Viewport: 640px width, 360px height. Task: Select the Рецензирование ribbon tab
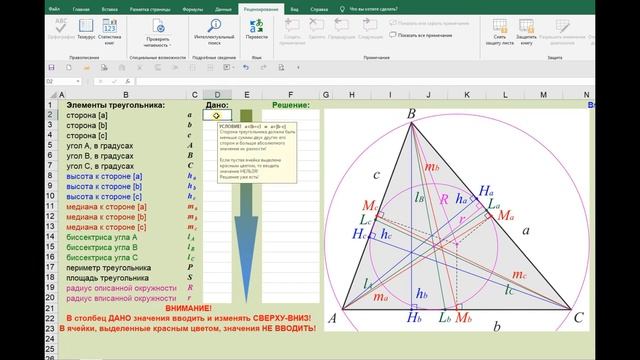(x=261, y=9)
